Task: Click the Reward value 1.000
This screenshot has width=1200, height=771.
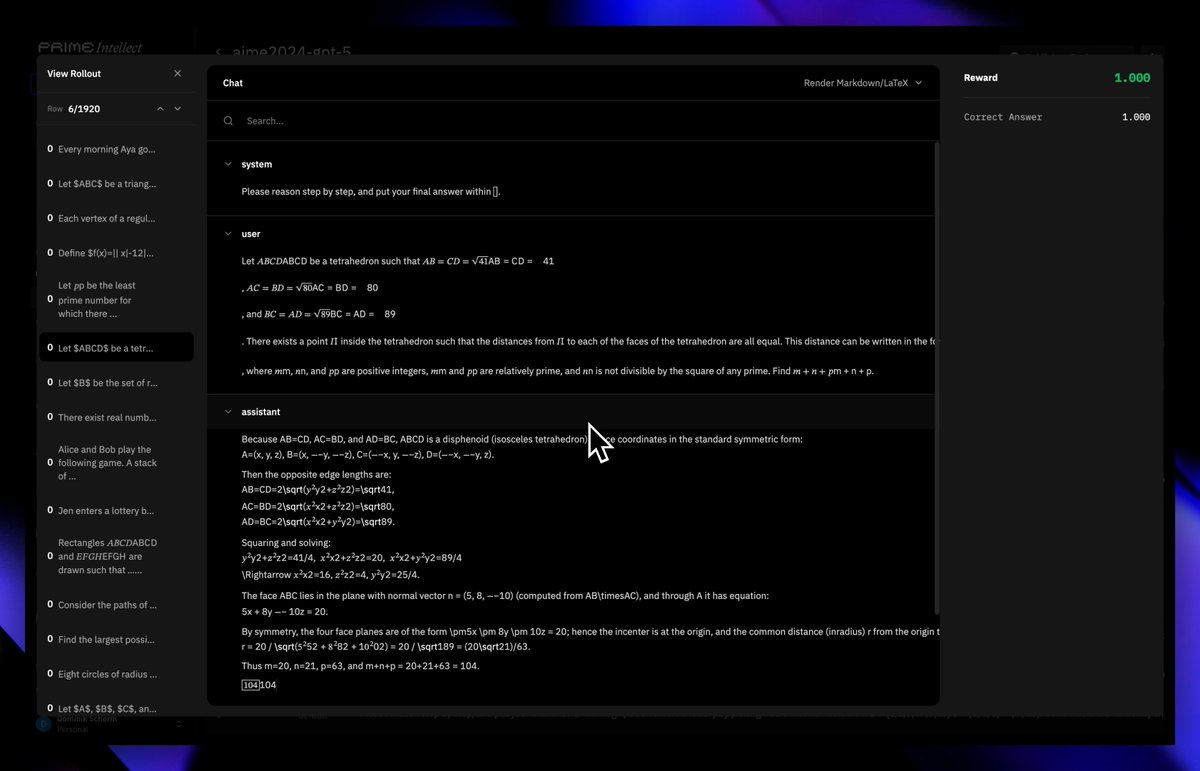Action: coord(1132,78)
